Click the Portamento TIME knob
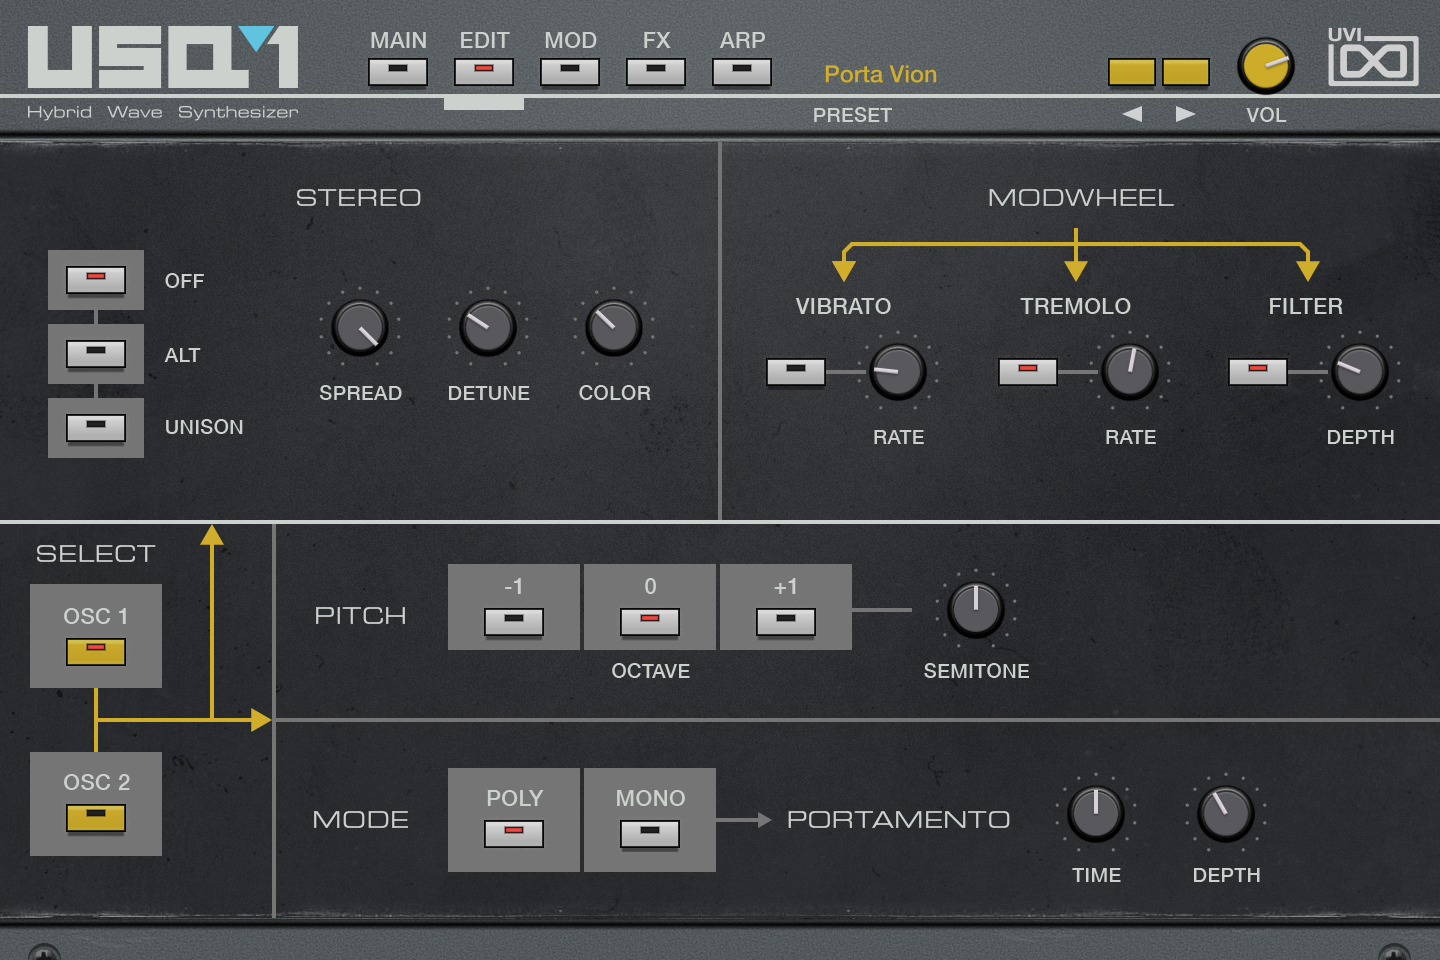Viewport: 1440px width, 960px height. [x=1096, y=813]
